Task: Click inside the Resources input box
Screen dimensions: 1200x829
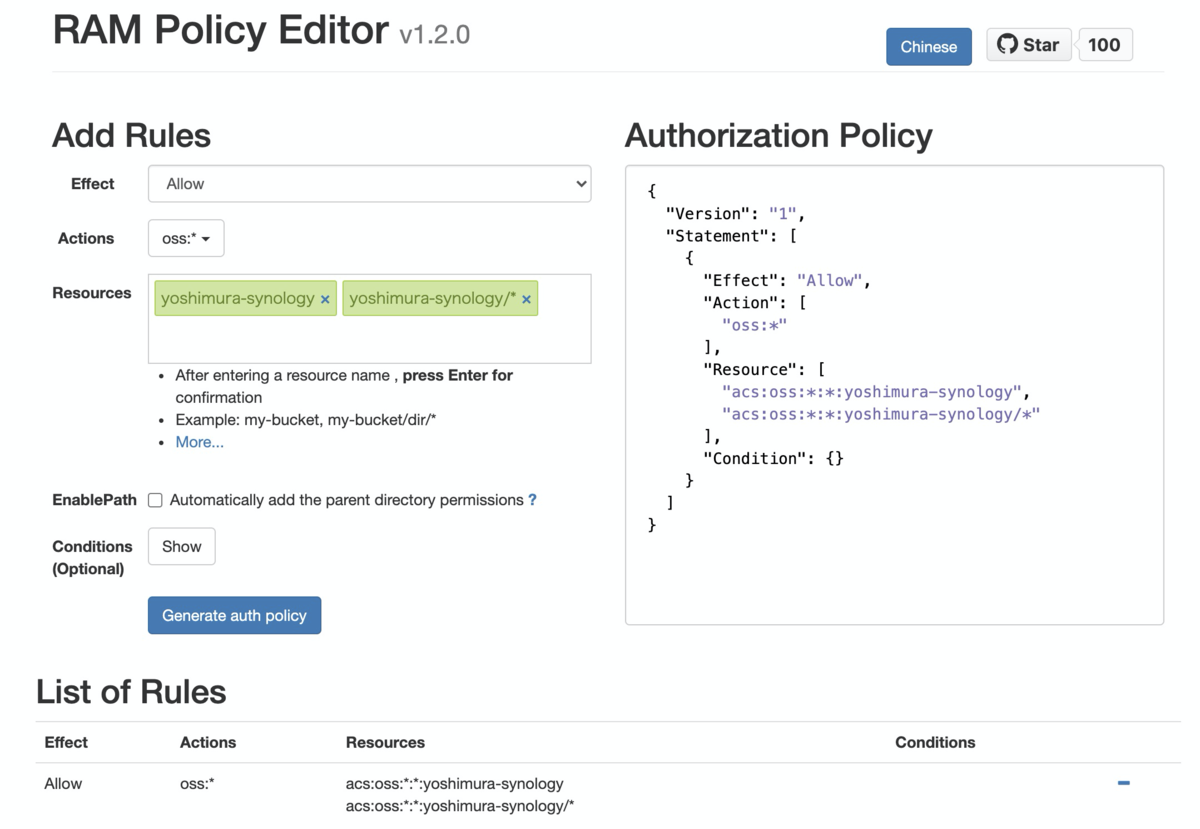Action: click(369, 340)
